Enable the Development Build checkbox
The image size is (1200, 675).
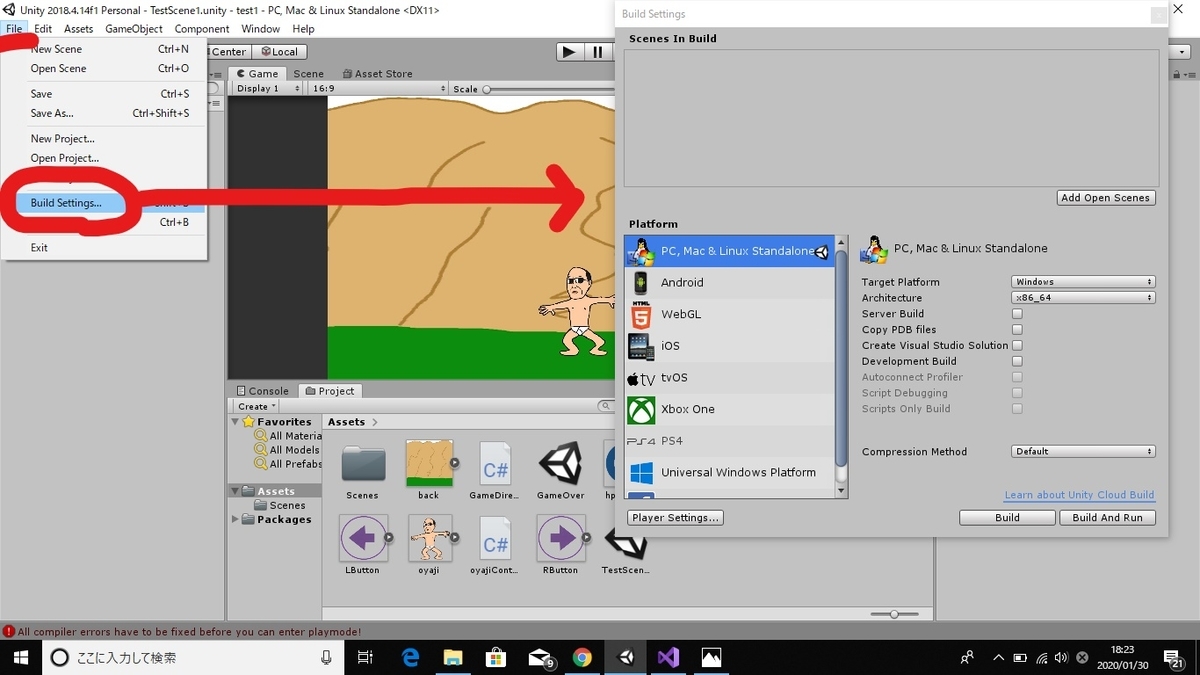(1017, 362)
